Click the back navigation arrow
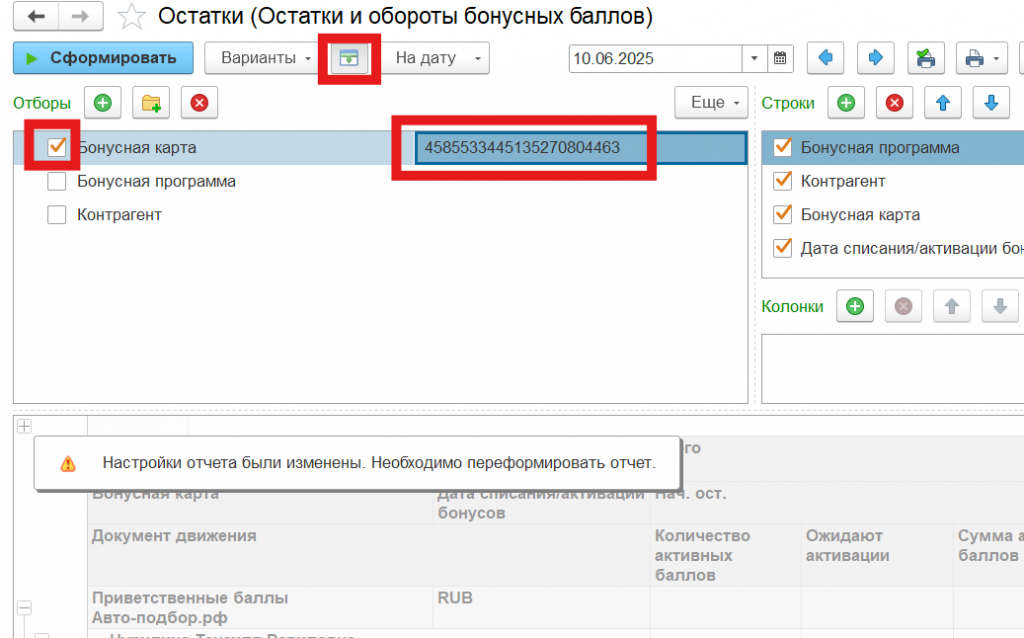Screen dimensions: 1024x638 tap(37, 17)
